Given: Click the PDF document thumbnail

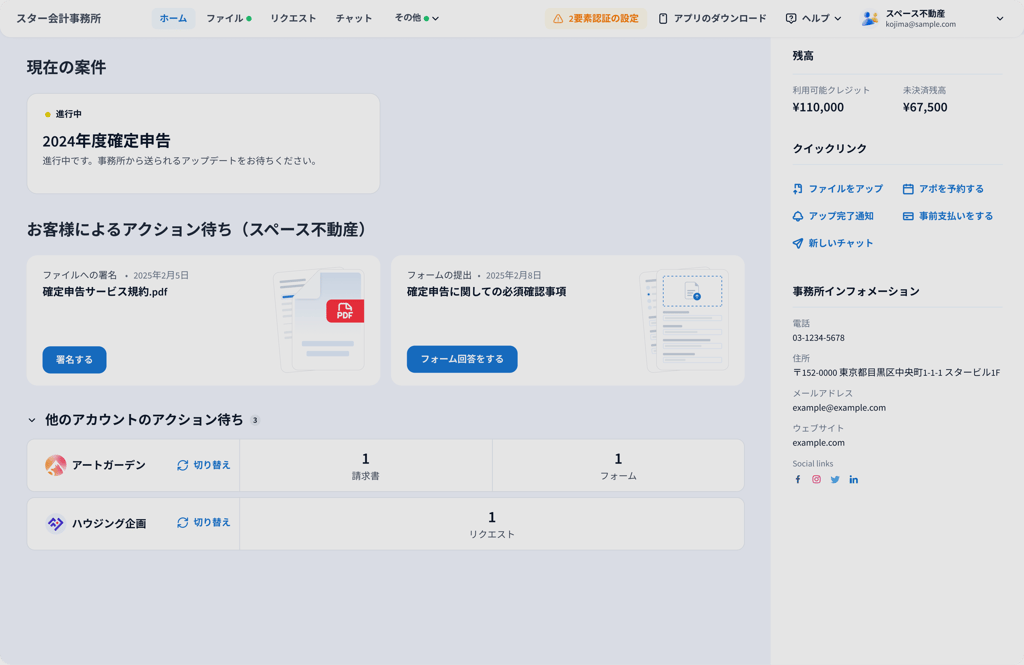Looking at the screenshot, I should (321, 319).
